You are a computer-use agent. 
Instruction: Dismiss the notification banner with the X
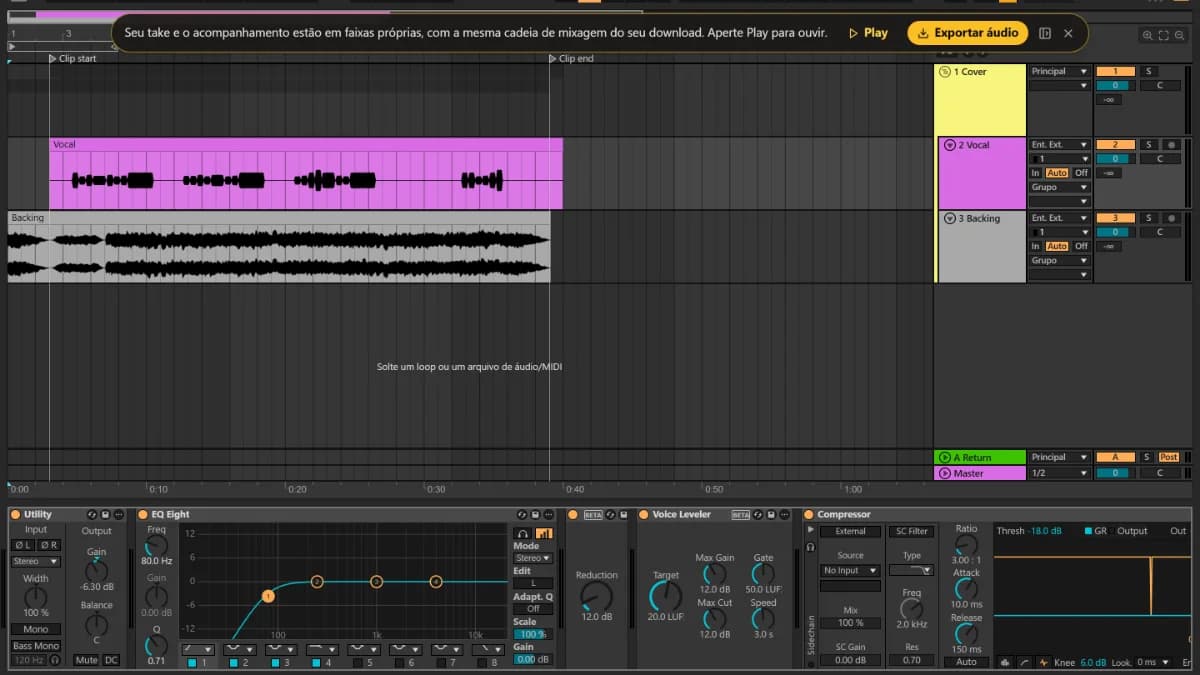pos(1068,33)
